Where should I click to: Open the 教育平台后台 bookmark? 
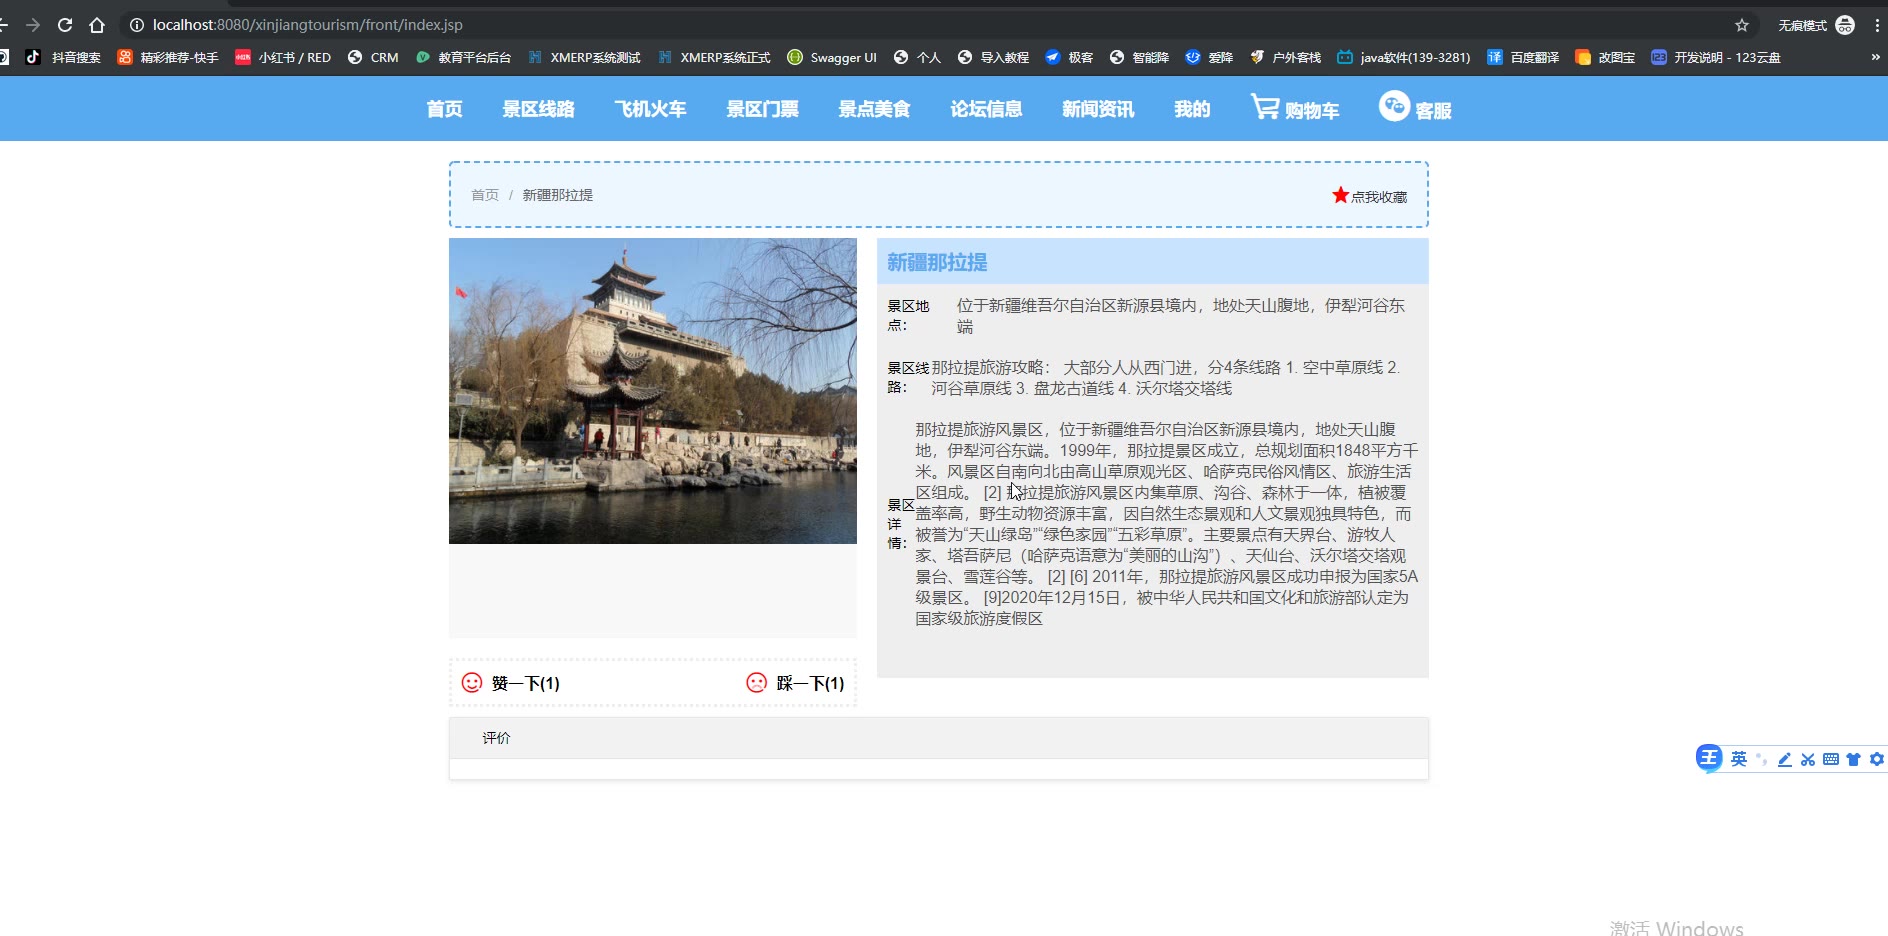point(463,57)
